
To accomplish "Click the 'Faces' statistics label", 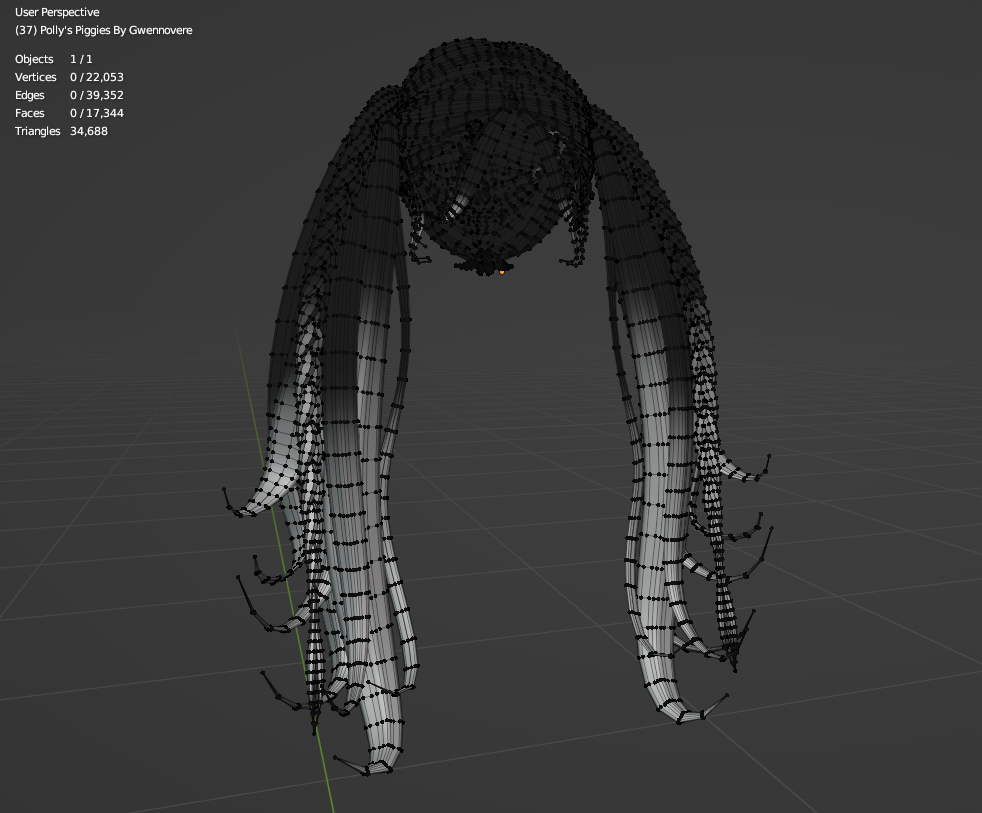I will tap(30, 113).
